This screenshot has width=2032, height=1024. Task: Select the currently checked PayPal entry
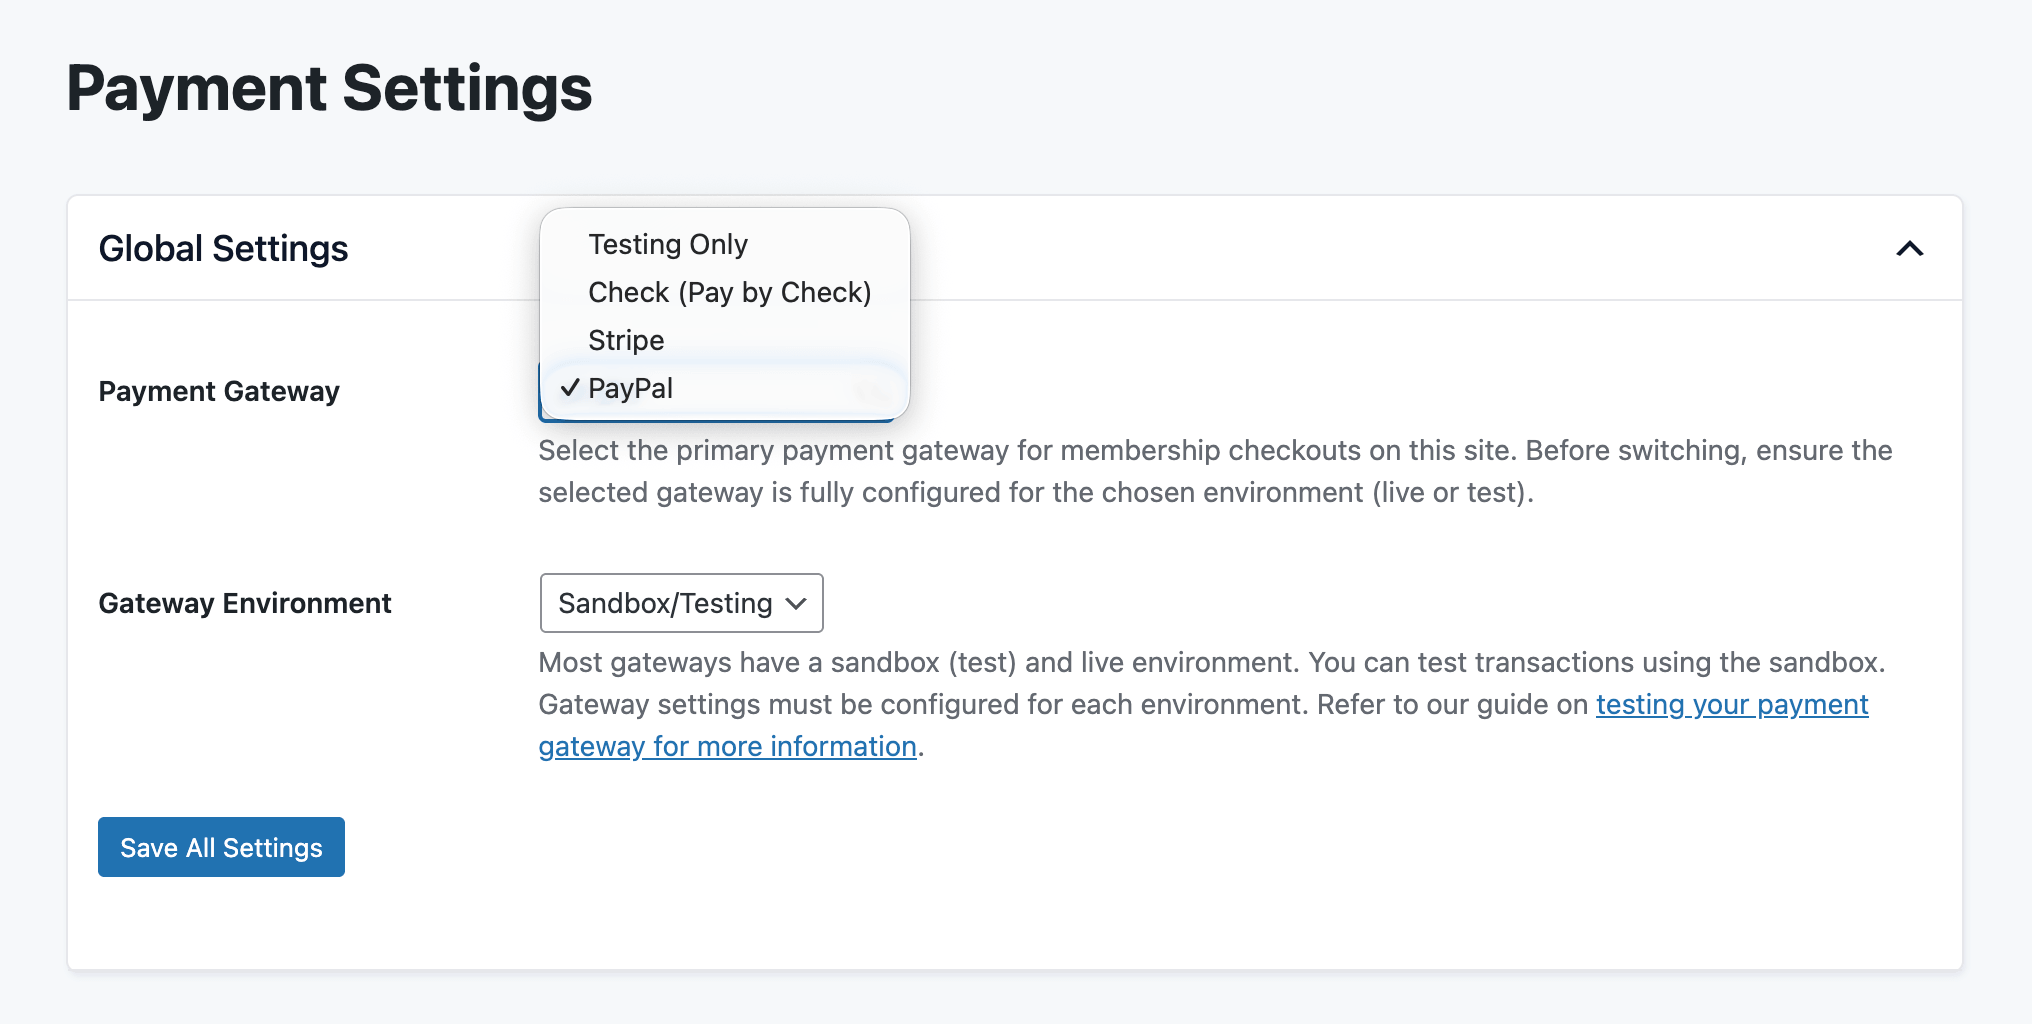pyautogui.click(x=631, y=388)
